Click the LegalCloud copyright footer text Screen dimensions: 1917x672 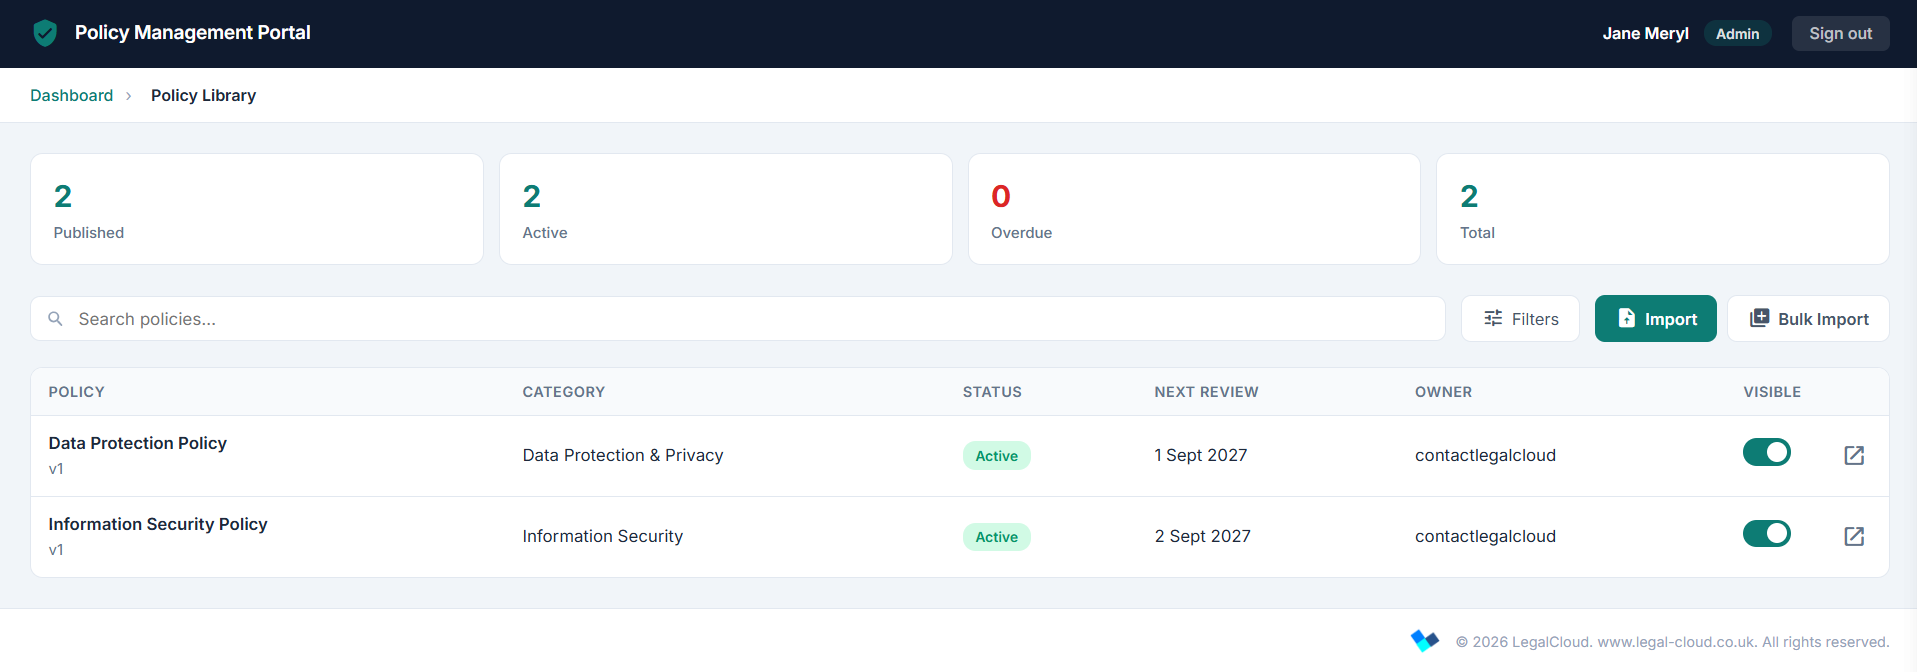point(1672,642)
